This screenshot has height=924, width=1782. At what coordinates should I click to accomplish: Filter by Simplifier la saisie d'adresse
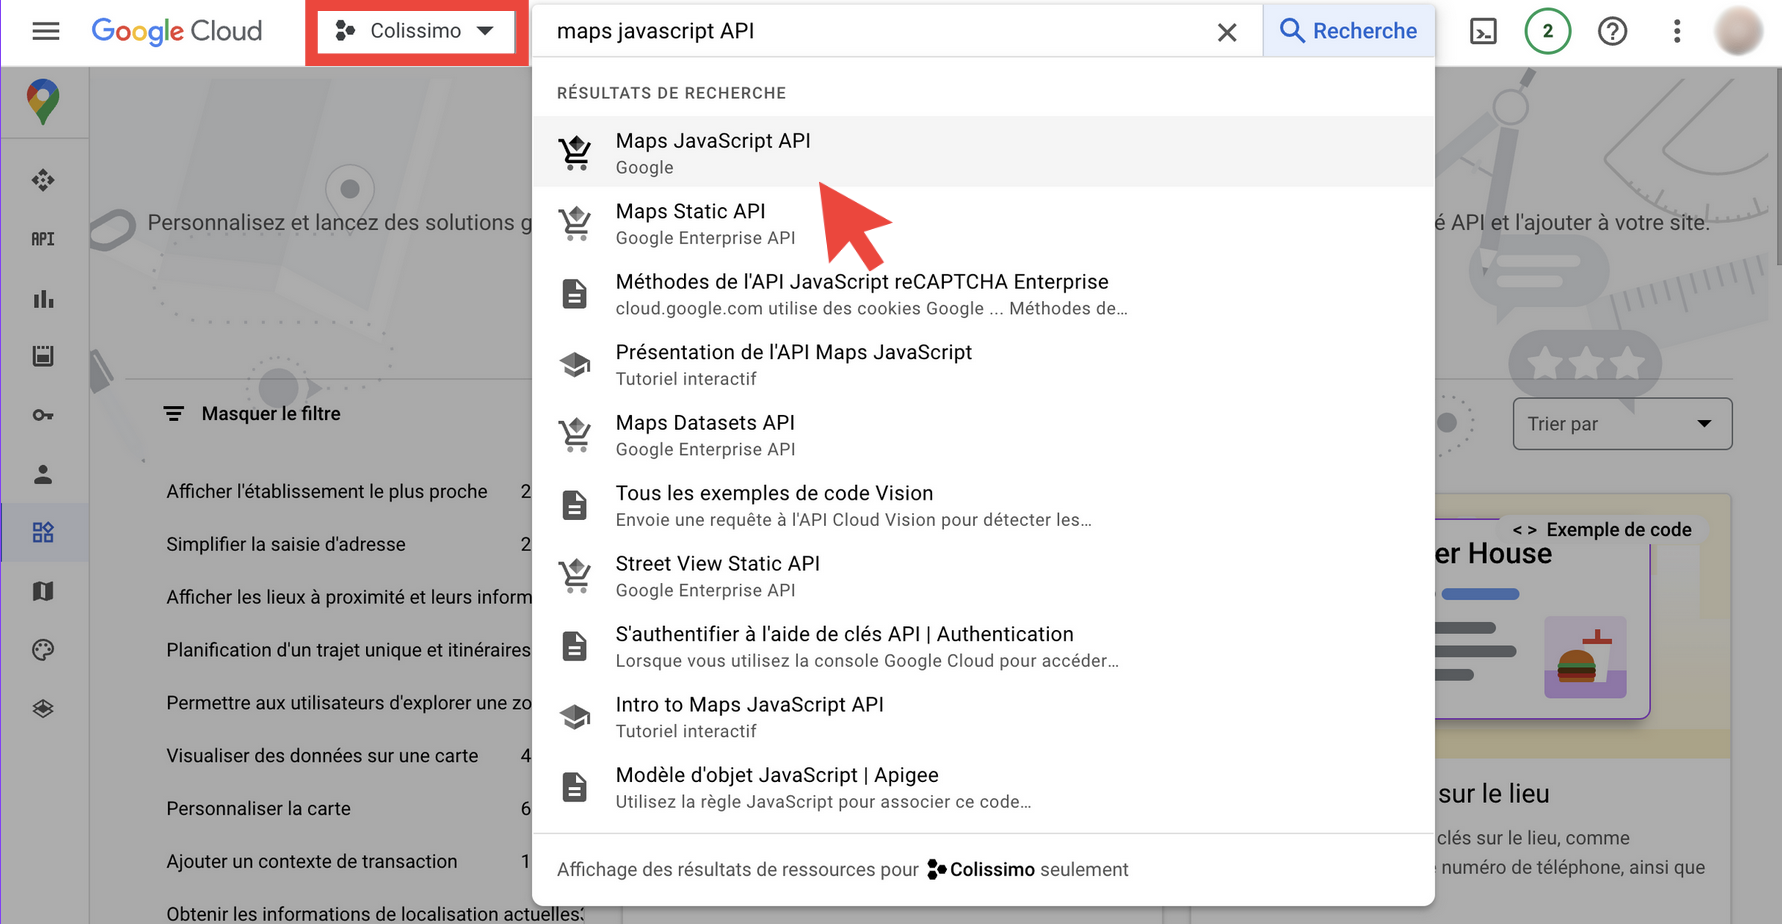pyautogui.click(x=286, y=544)
